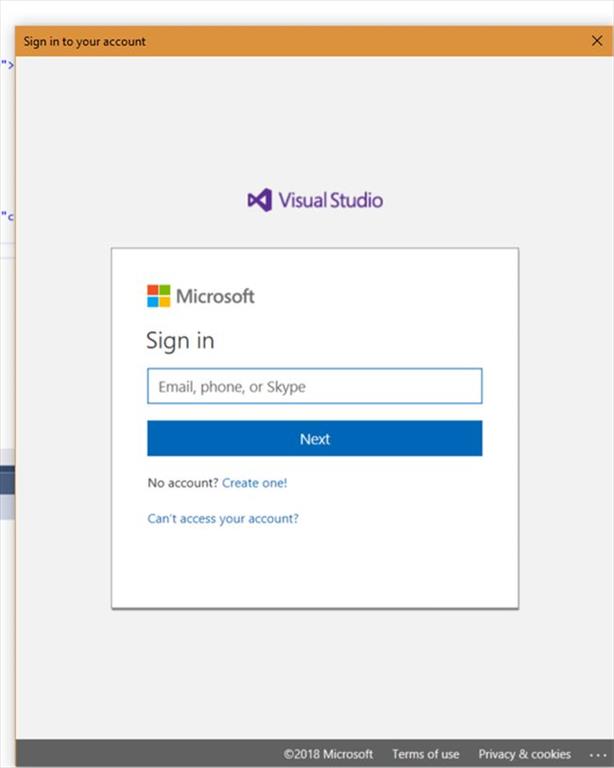614x768 pixels.
Task: Click the ©2018 Microsoft footer text
Action: pyautogui.click(x=328, y=754)
